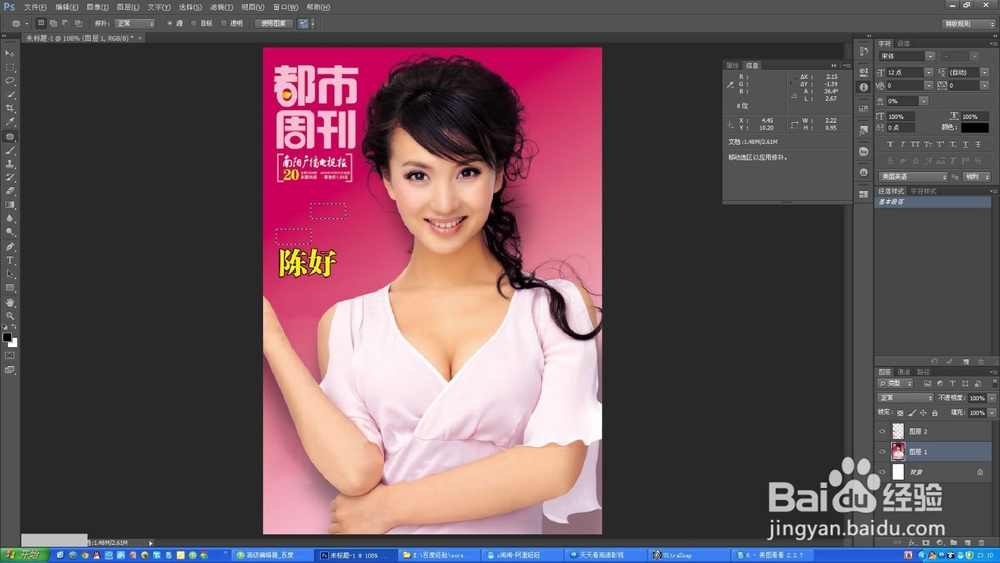This screenshot has width=1000, height=563.
Task: Toggle the layer filter on/off switch
Action: (x=994, y=383)
